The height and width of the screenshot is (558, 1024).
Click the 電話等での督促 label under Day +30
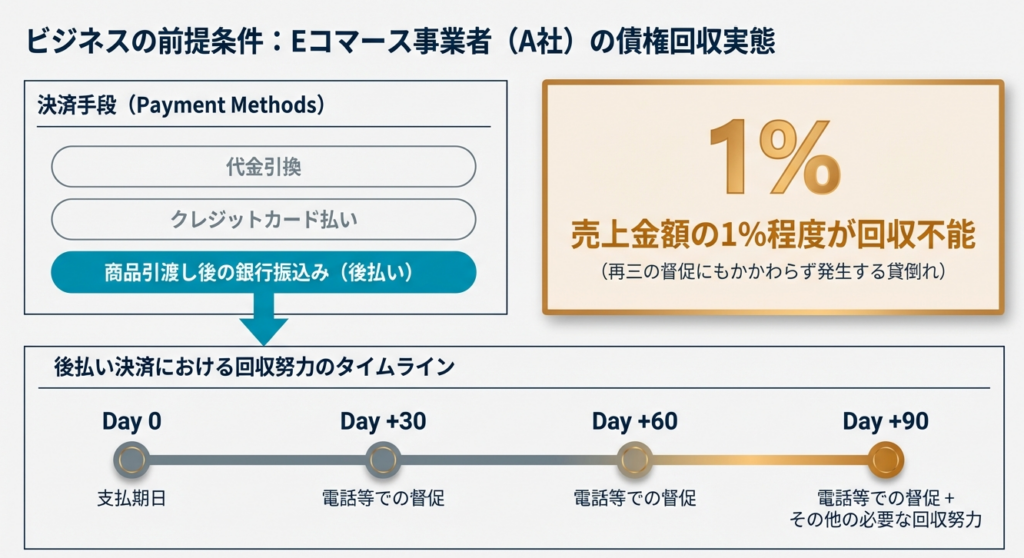(383, 497)
